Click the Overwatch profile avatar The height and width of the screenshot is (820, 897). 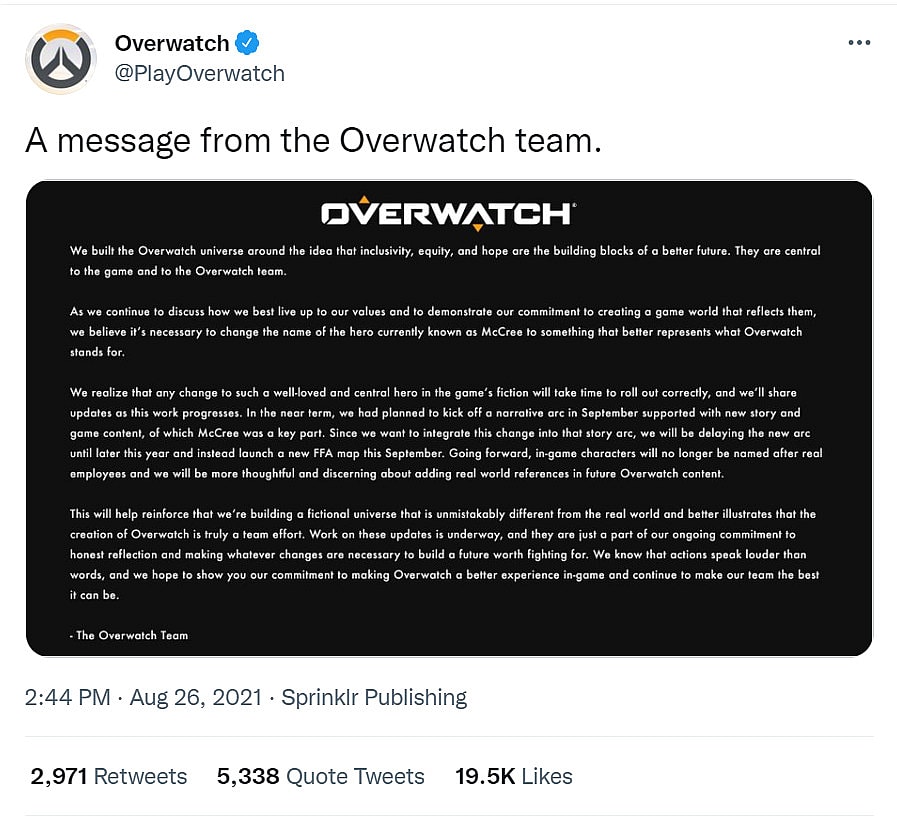point(61,59)
